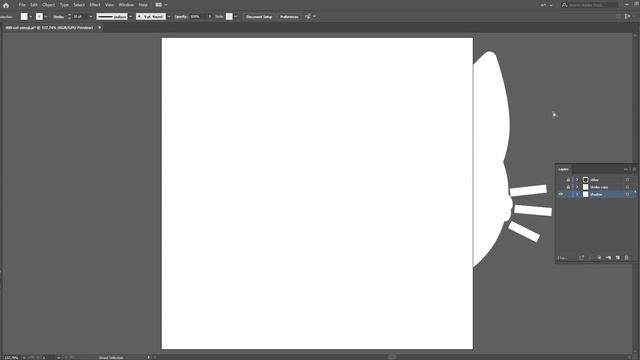Open the Object menu
Viewport: 640px width, 360px height.
pos(49,5)
